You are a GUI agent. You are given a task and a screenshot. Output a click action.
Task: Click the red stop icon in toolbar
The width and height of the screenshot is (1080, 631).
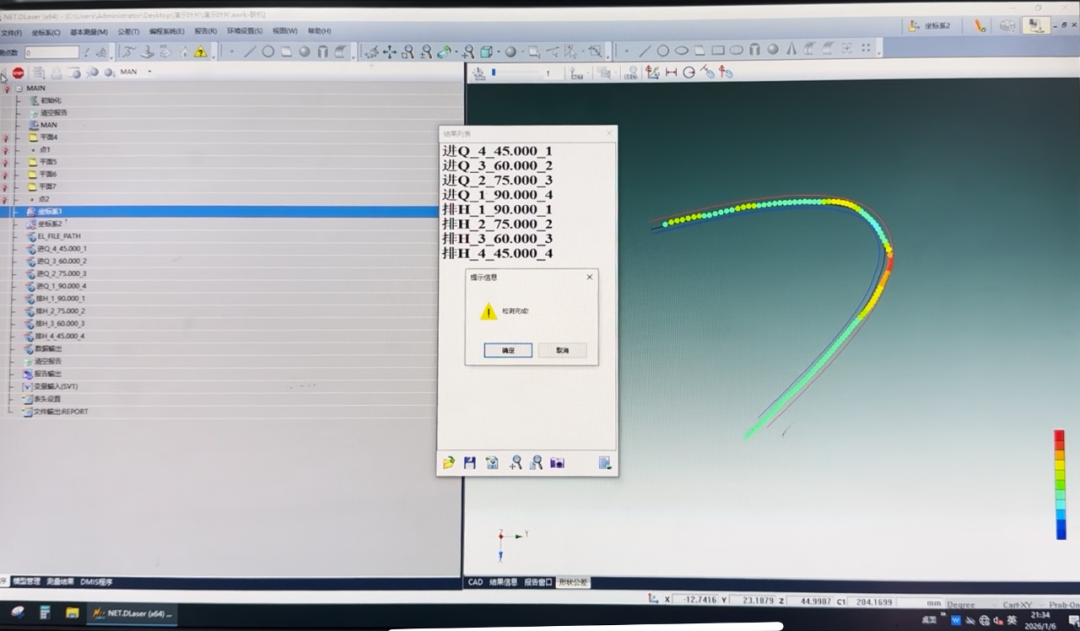18,73
